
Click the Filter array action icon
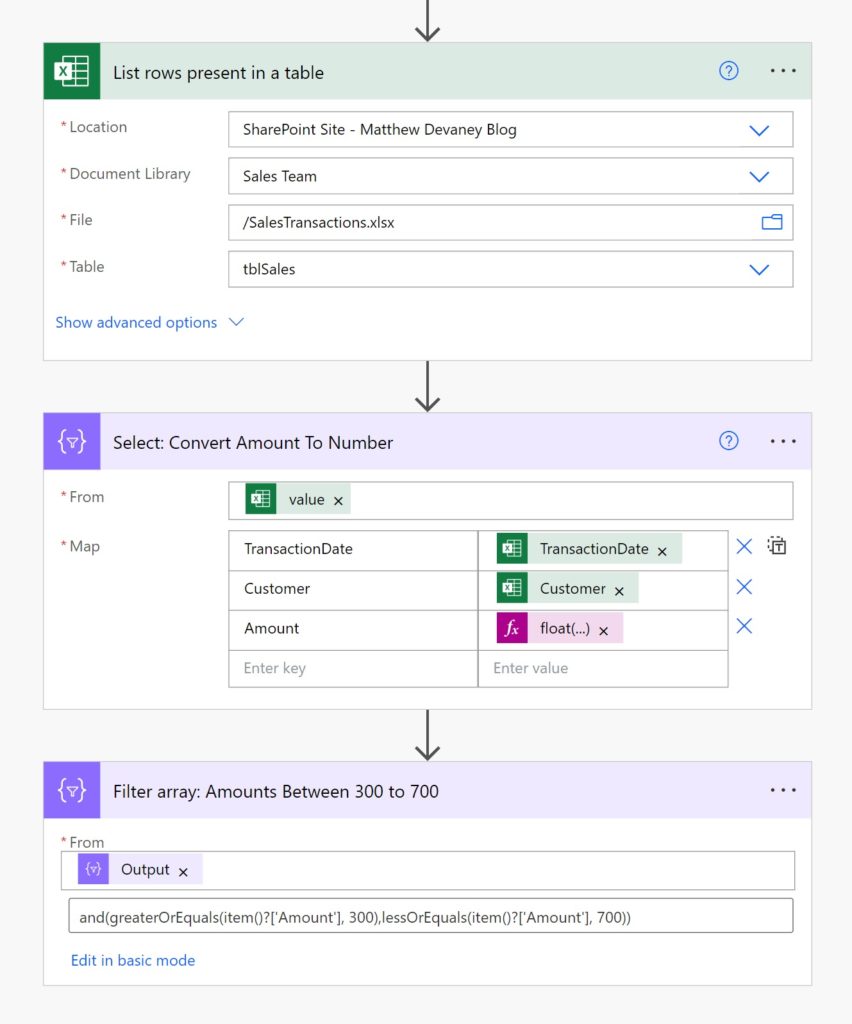pos(72,790)
